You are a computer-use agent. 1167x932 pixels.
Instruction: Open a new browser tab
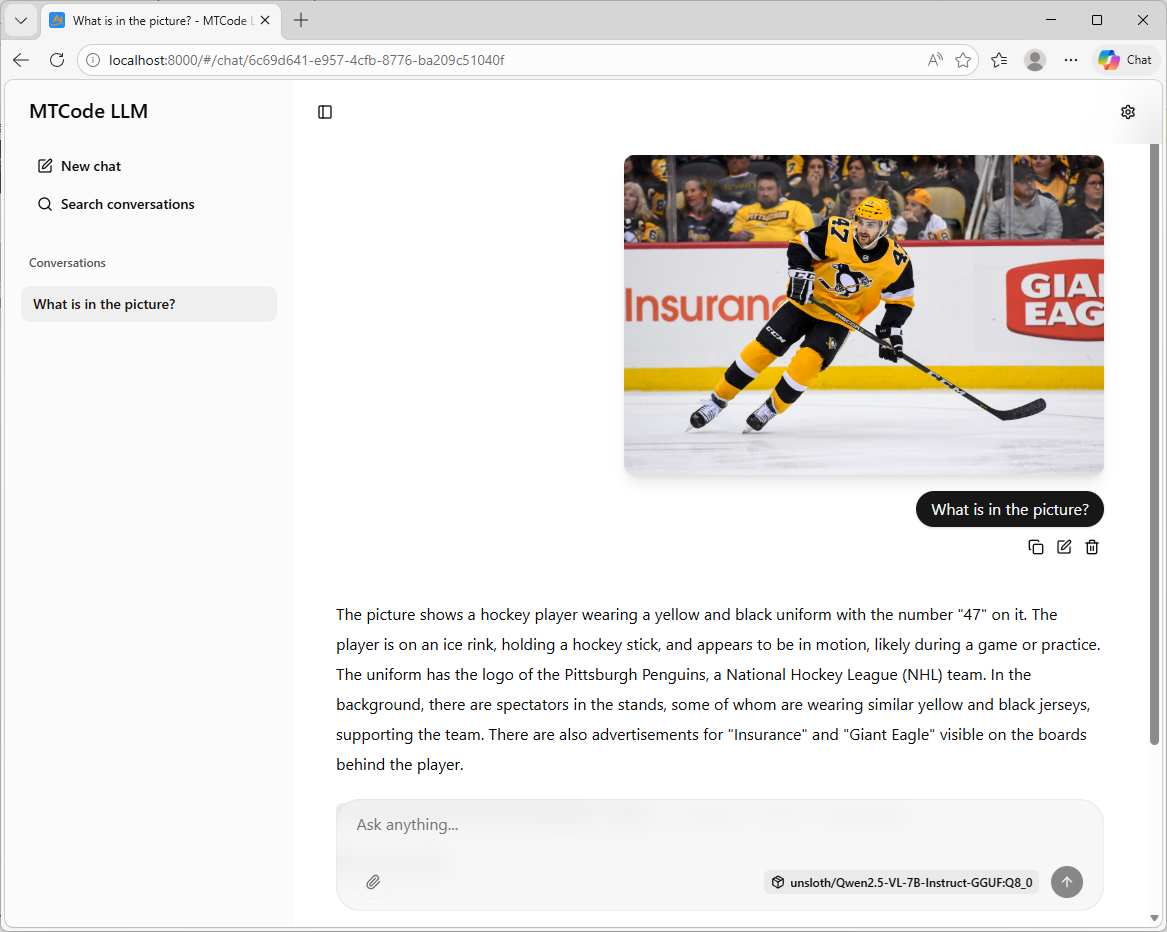point(301,20)
